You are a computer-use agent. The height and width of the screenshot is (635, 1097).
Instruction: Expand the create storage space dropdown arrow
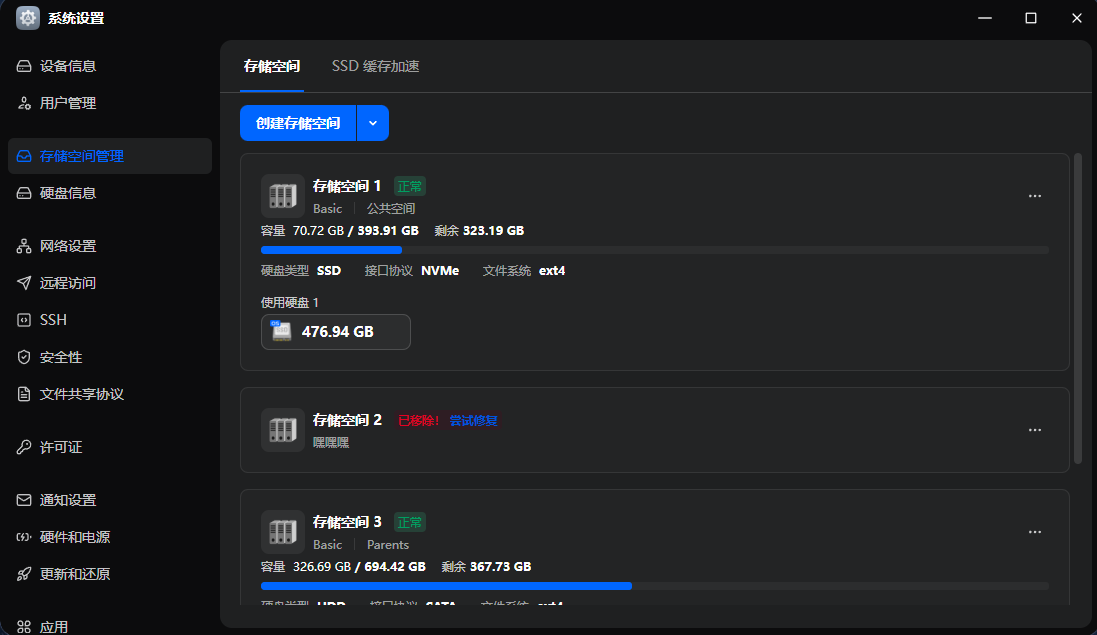[x=373, y=123]
